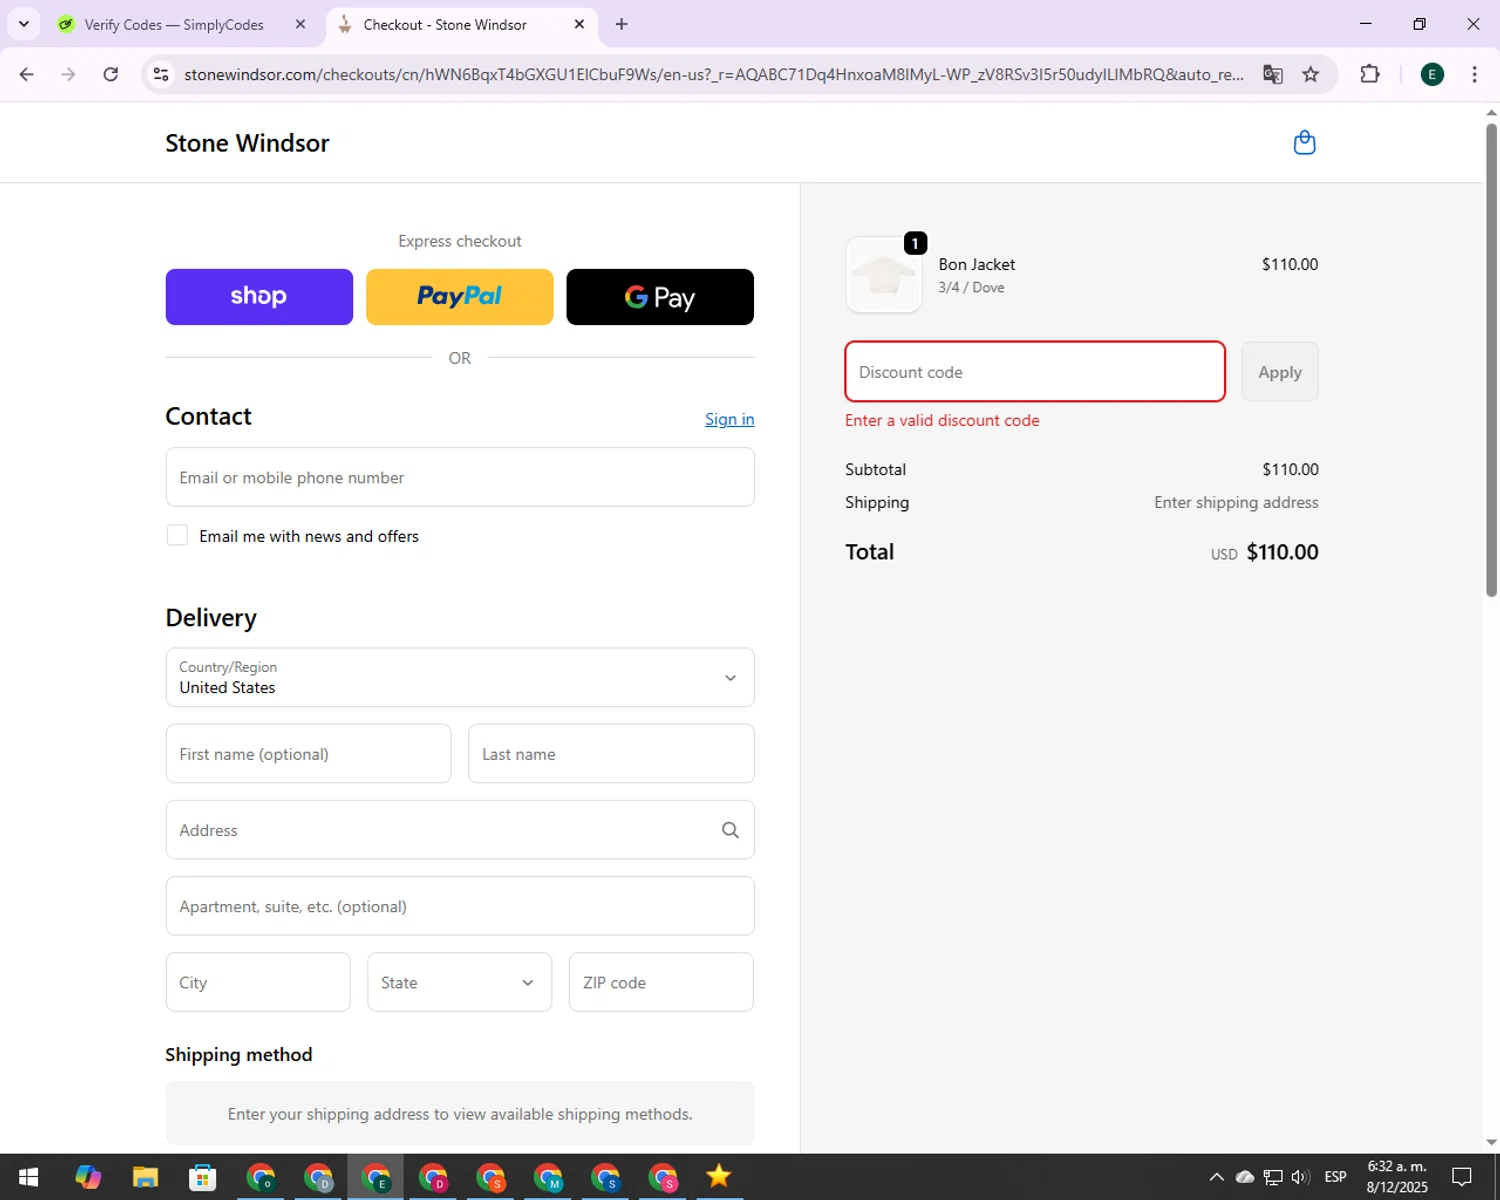The height and width of the screenshot is (1200, 1500).
Task: Open OneDrive cloud tray icon
Action: (1245, 1177)
